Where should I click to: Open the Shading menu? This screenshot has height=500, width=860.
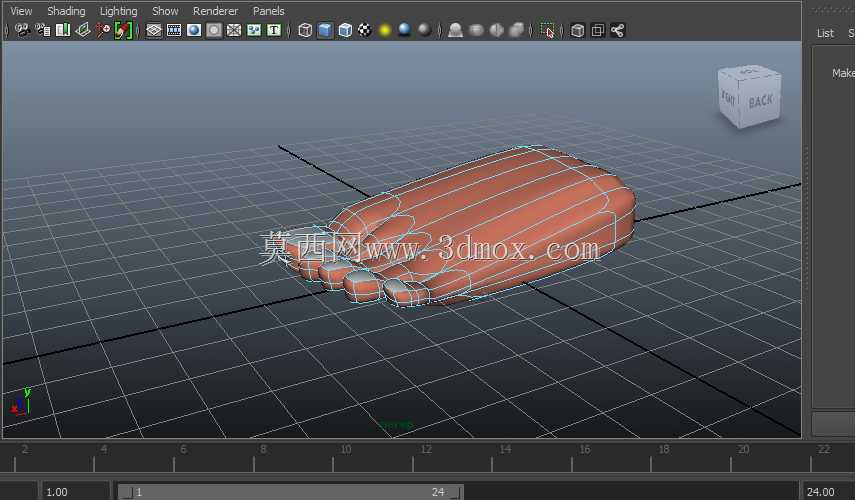[66, 11]
